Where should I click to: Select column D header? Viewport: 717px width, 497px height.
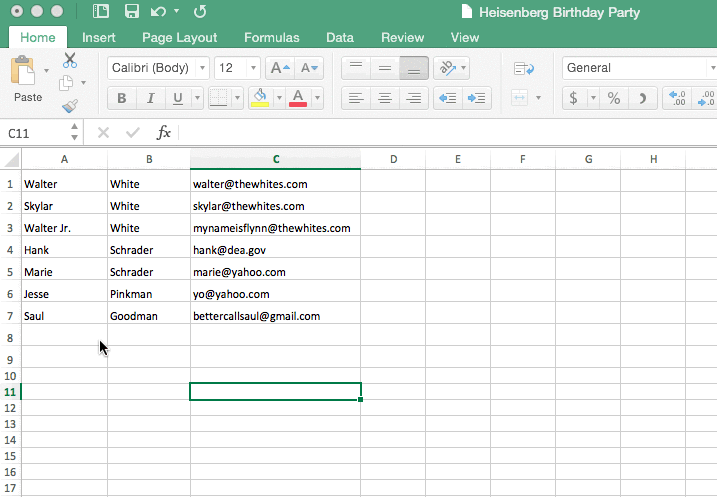pos(393,159)
